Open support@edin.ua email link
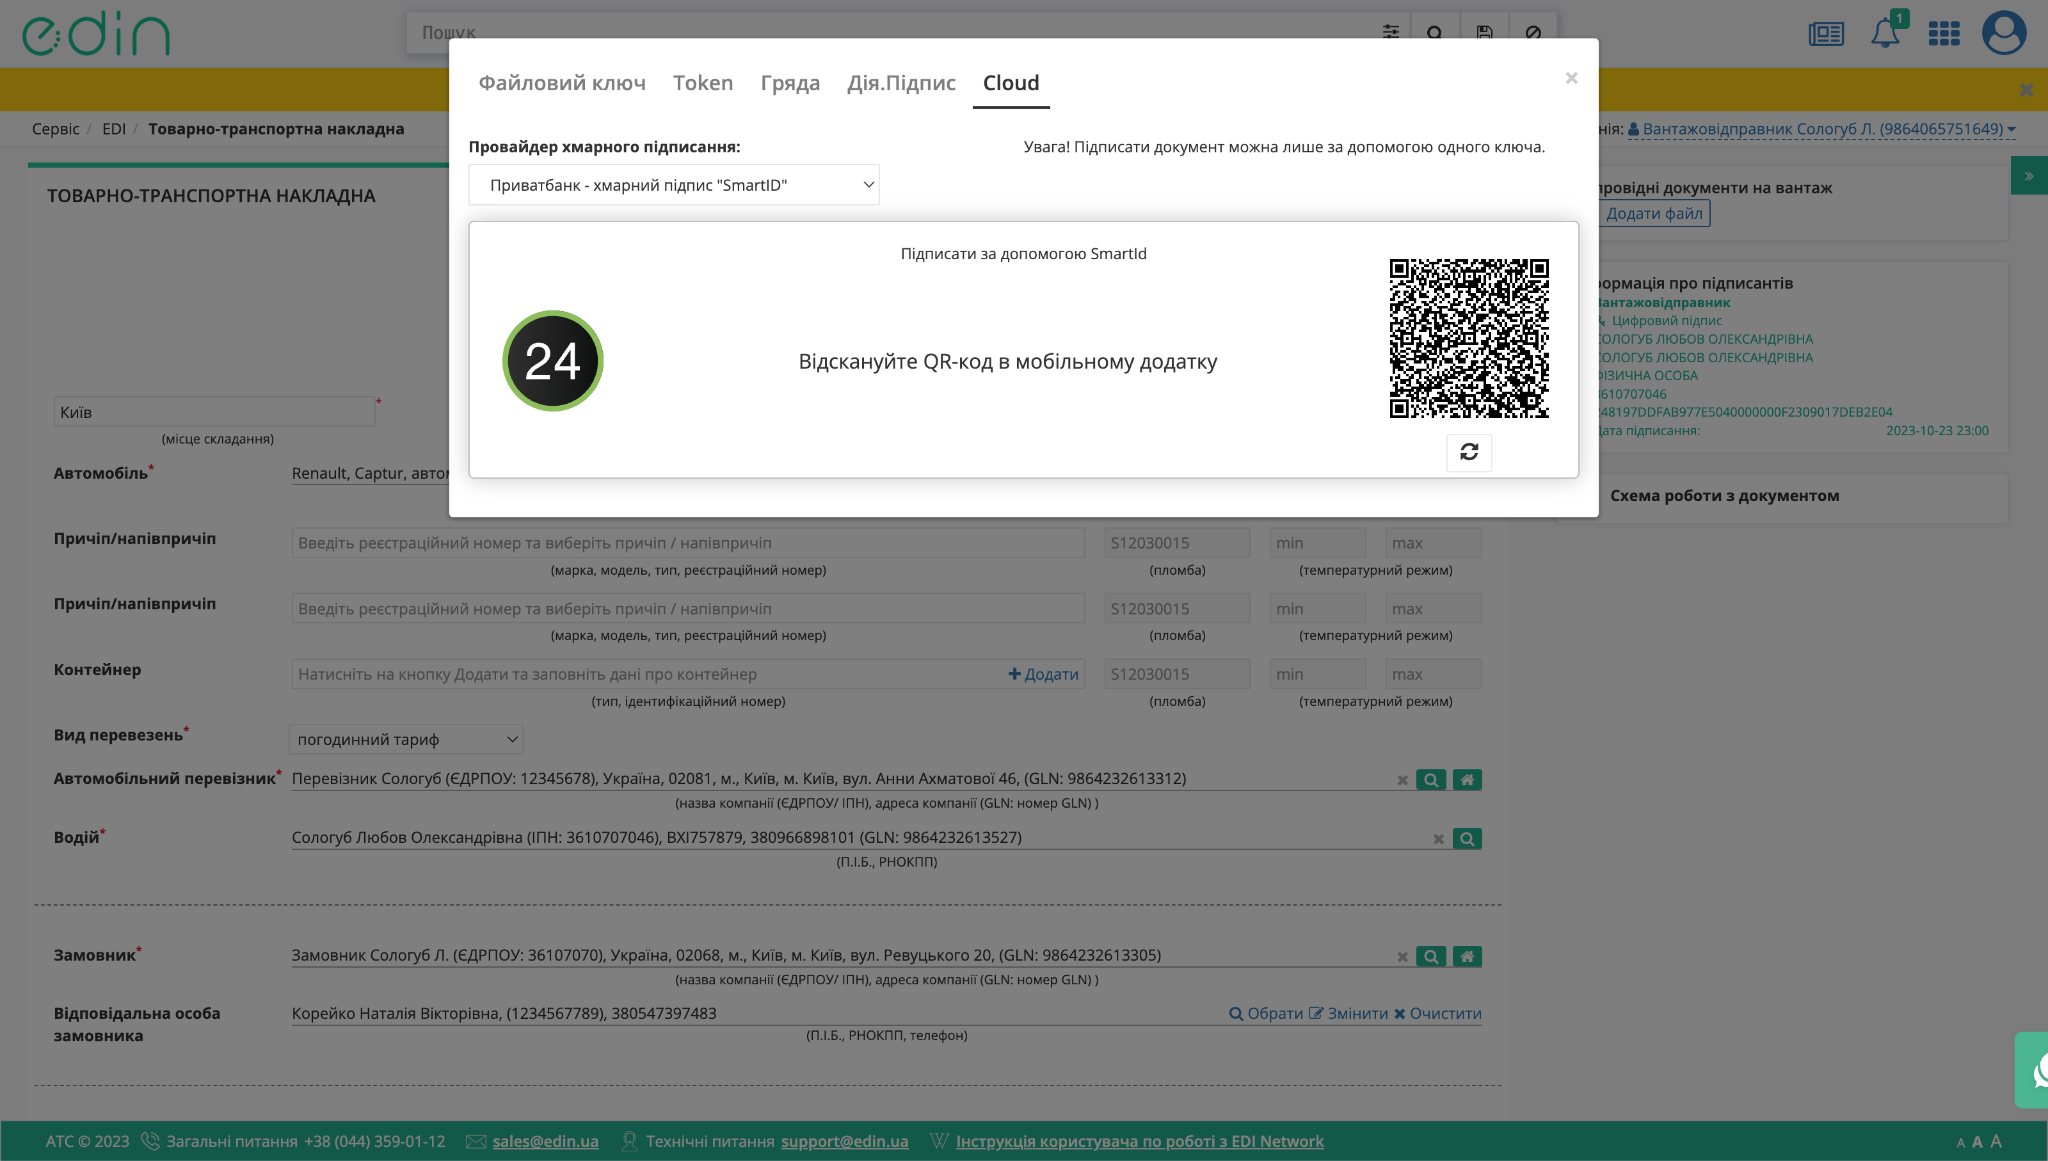This screenshot has height=1161, width=2048. coord(845,1142)
